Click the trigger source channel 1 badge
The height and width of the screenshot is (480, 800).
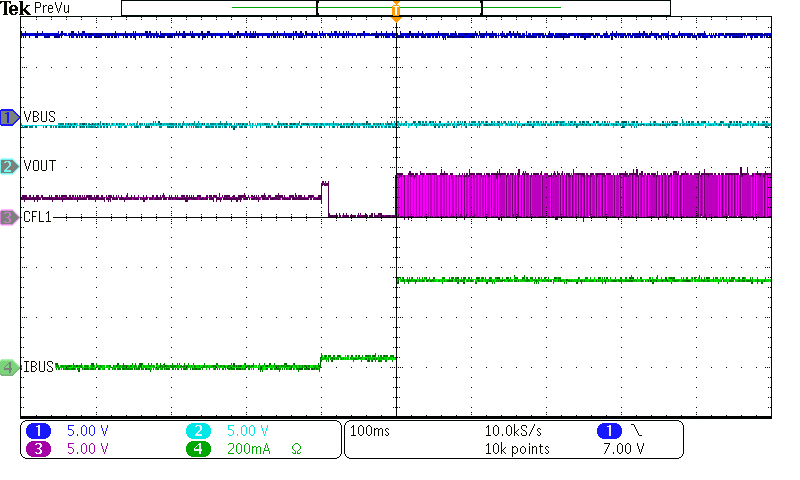[x=607, y=431]
